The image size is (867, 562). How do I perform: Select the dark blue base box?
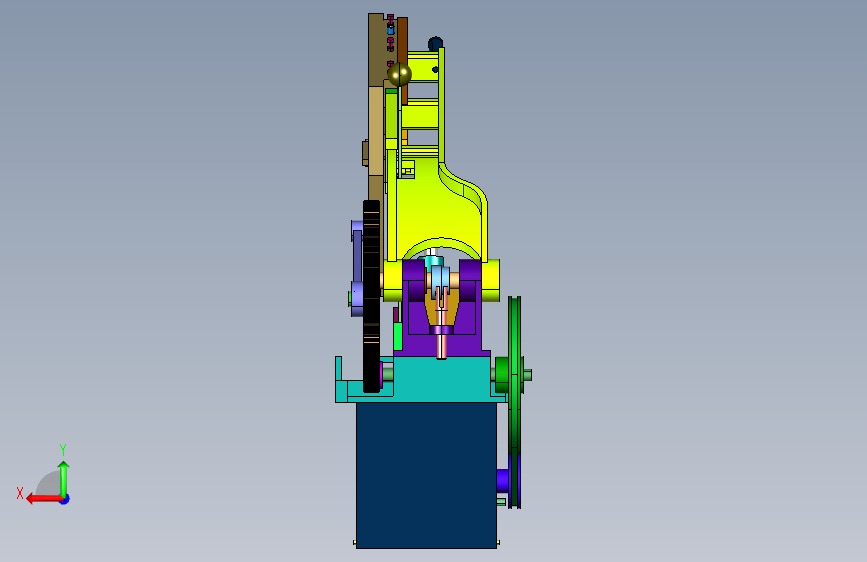(x=426, y=475)
